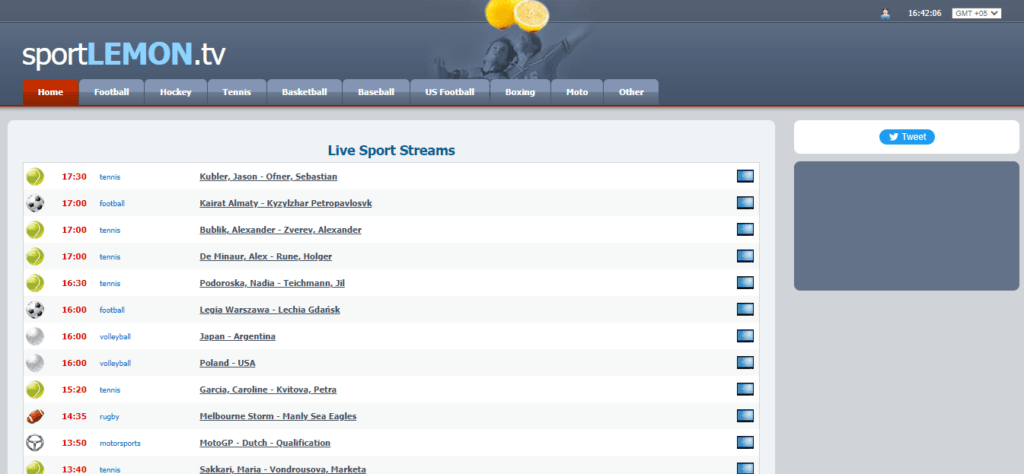The height and width of the screenshot is (474, 1024).
Task: Switch to the Moto tab
Action: 577,92
